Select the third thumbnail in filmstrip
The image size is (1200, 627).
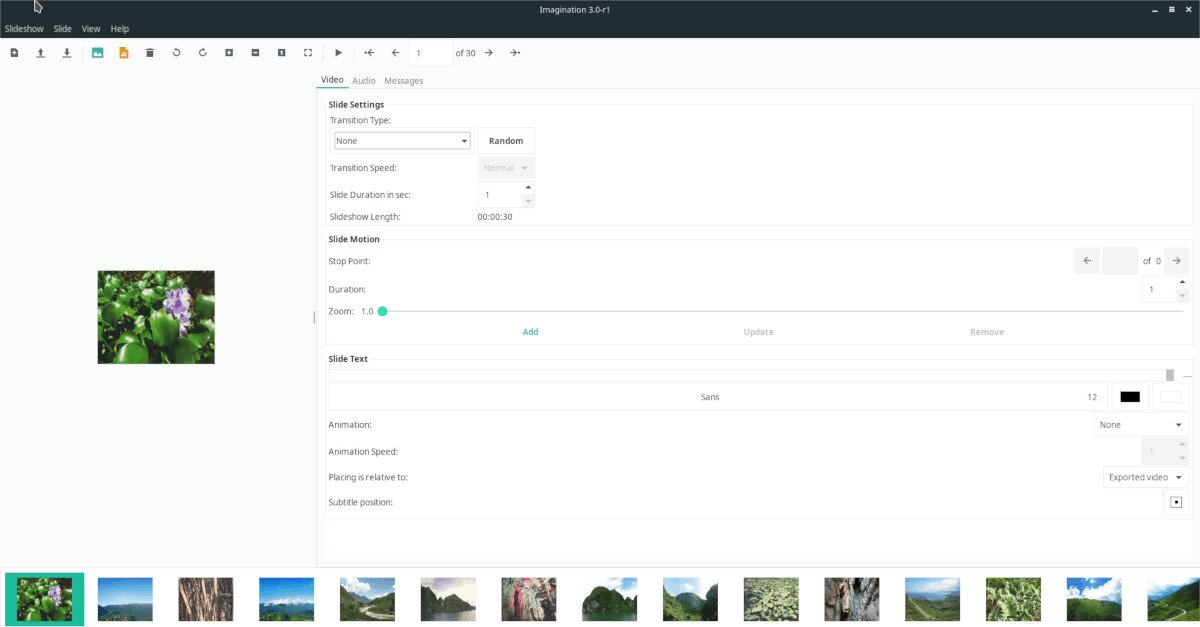tap(206, 599)
